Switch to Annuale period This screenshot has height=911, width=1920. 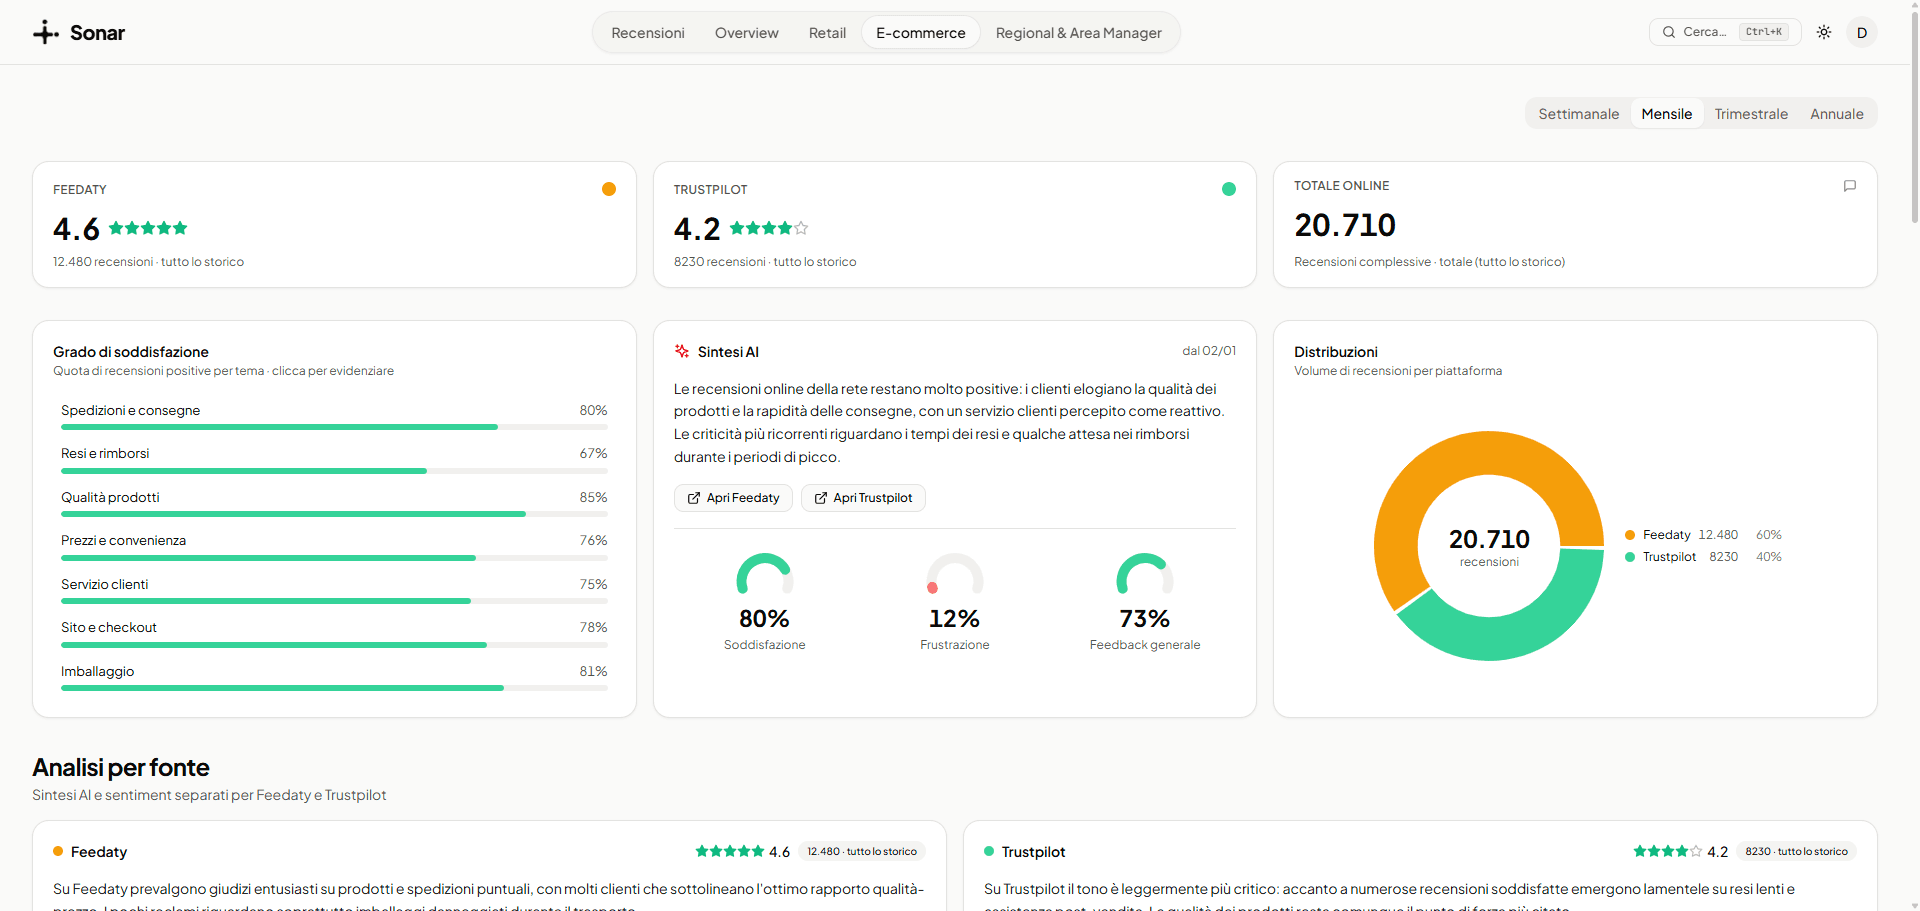(1837, 114)
